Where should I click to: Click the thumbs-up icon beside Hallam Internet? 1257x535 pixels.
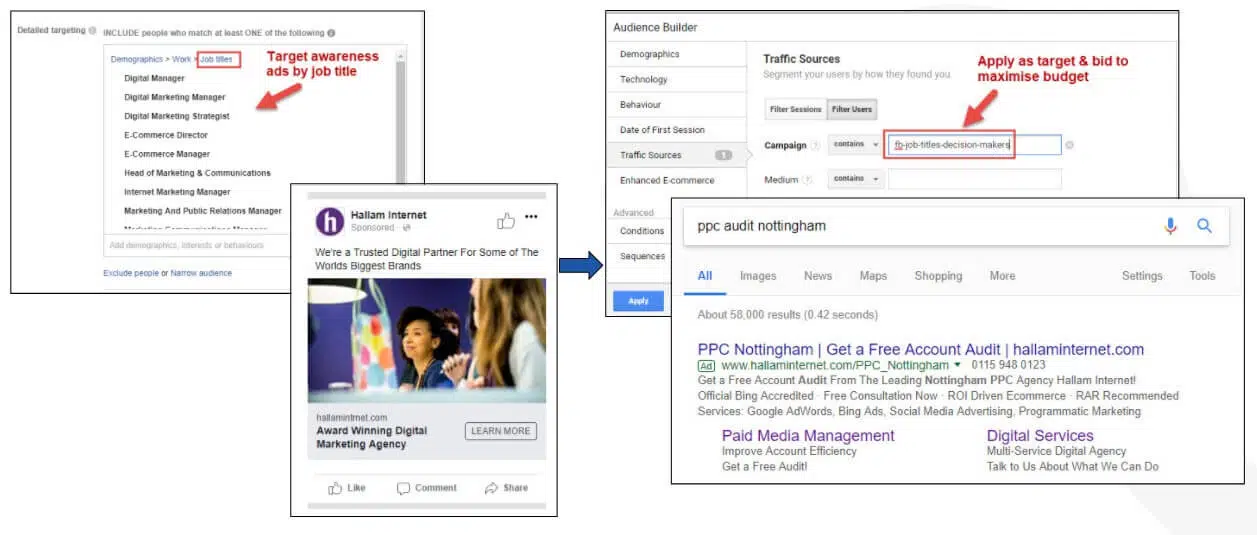point(506,220)
